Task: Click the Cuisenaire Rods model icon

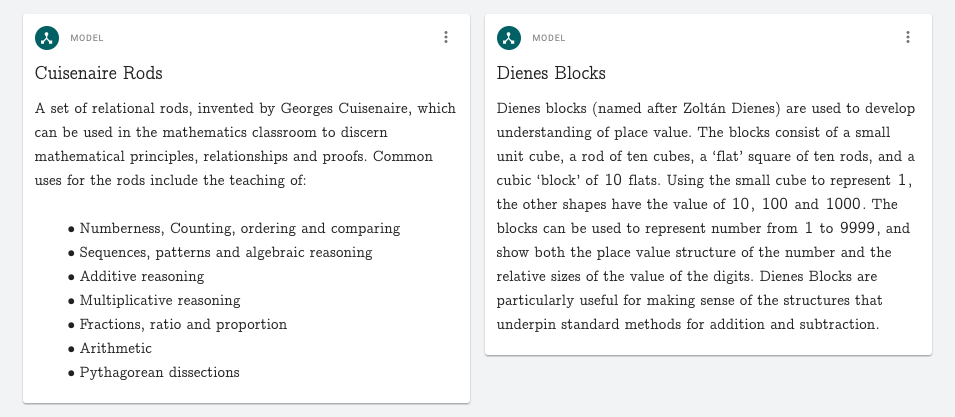Action: pyautogui.click(x=47, y=38)
